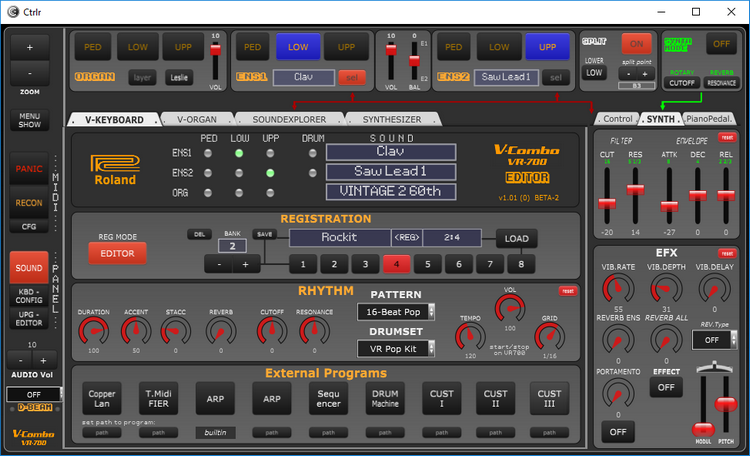Click the red PANIC button
Viewport: 750px width, 456px height.
click(29, 169)
